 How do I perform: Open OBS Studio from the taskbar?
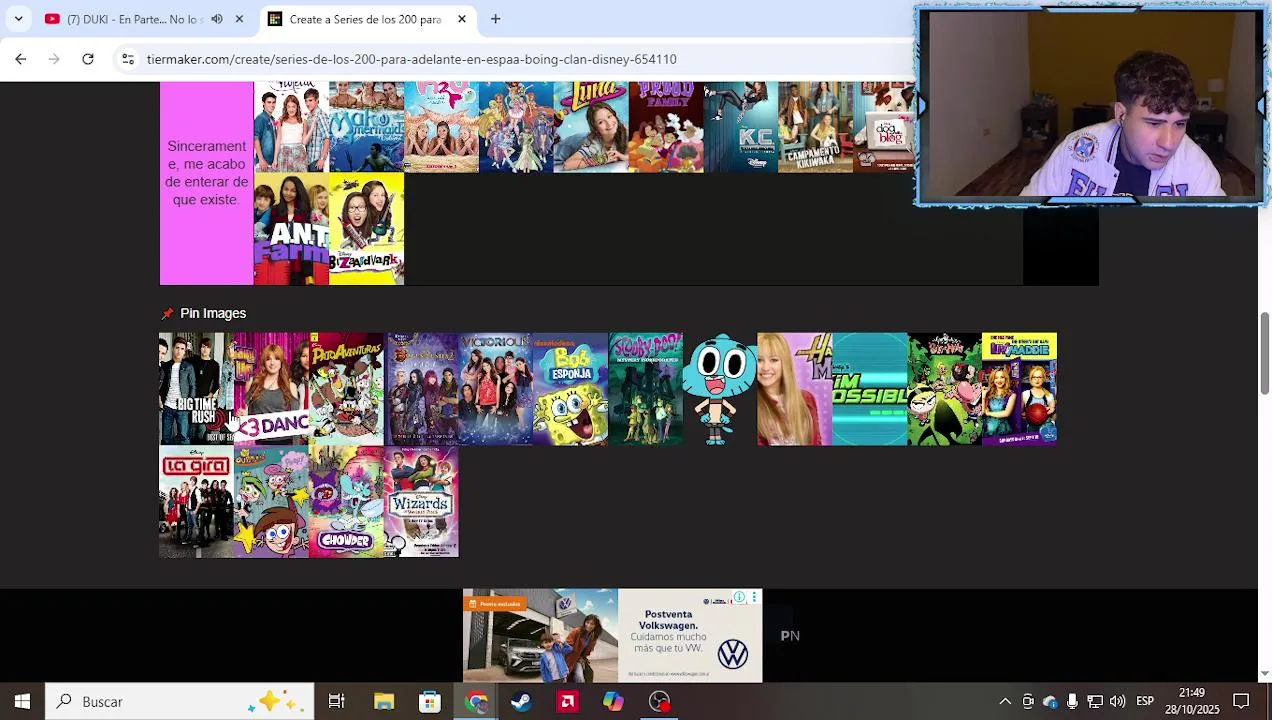(660, 701)
